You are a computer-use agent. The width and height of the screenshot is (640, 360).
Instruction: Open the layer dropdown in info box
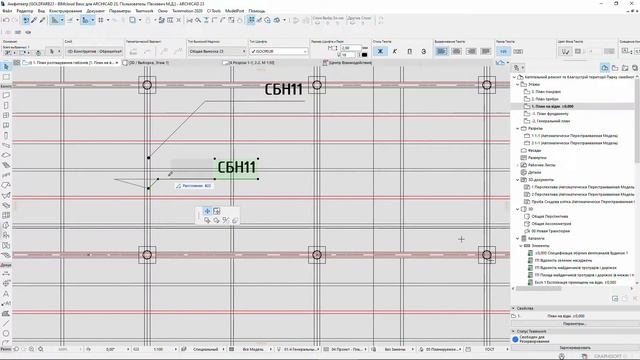click(94, 51)
